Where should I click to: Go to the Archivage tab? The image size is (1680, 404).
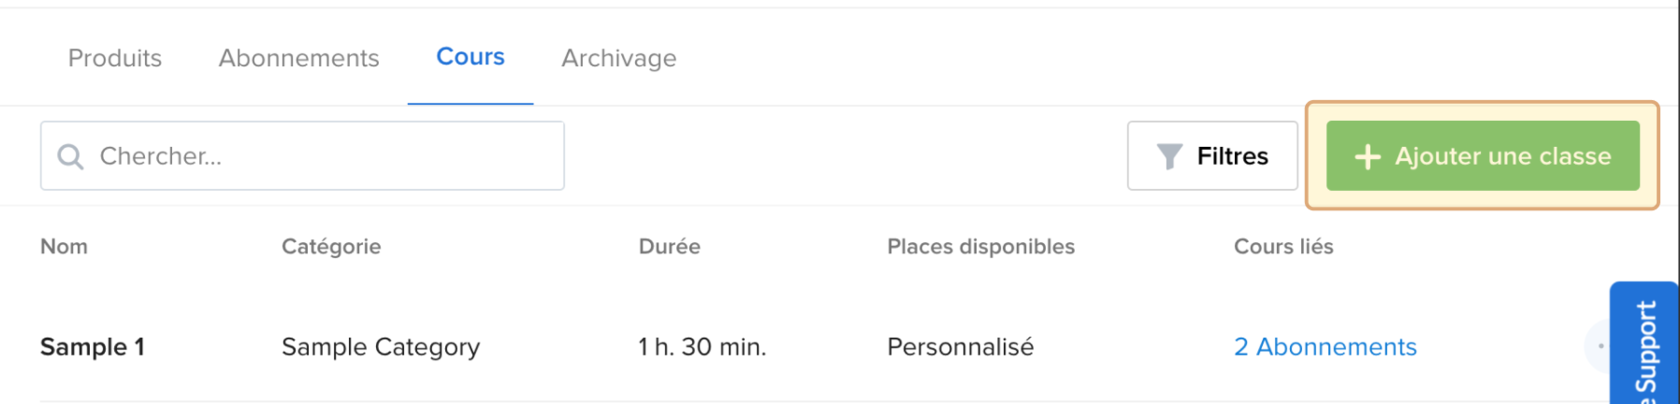click(619, 58)
